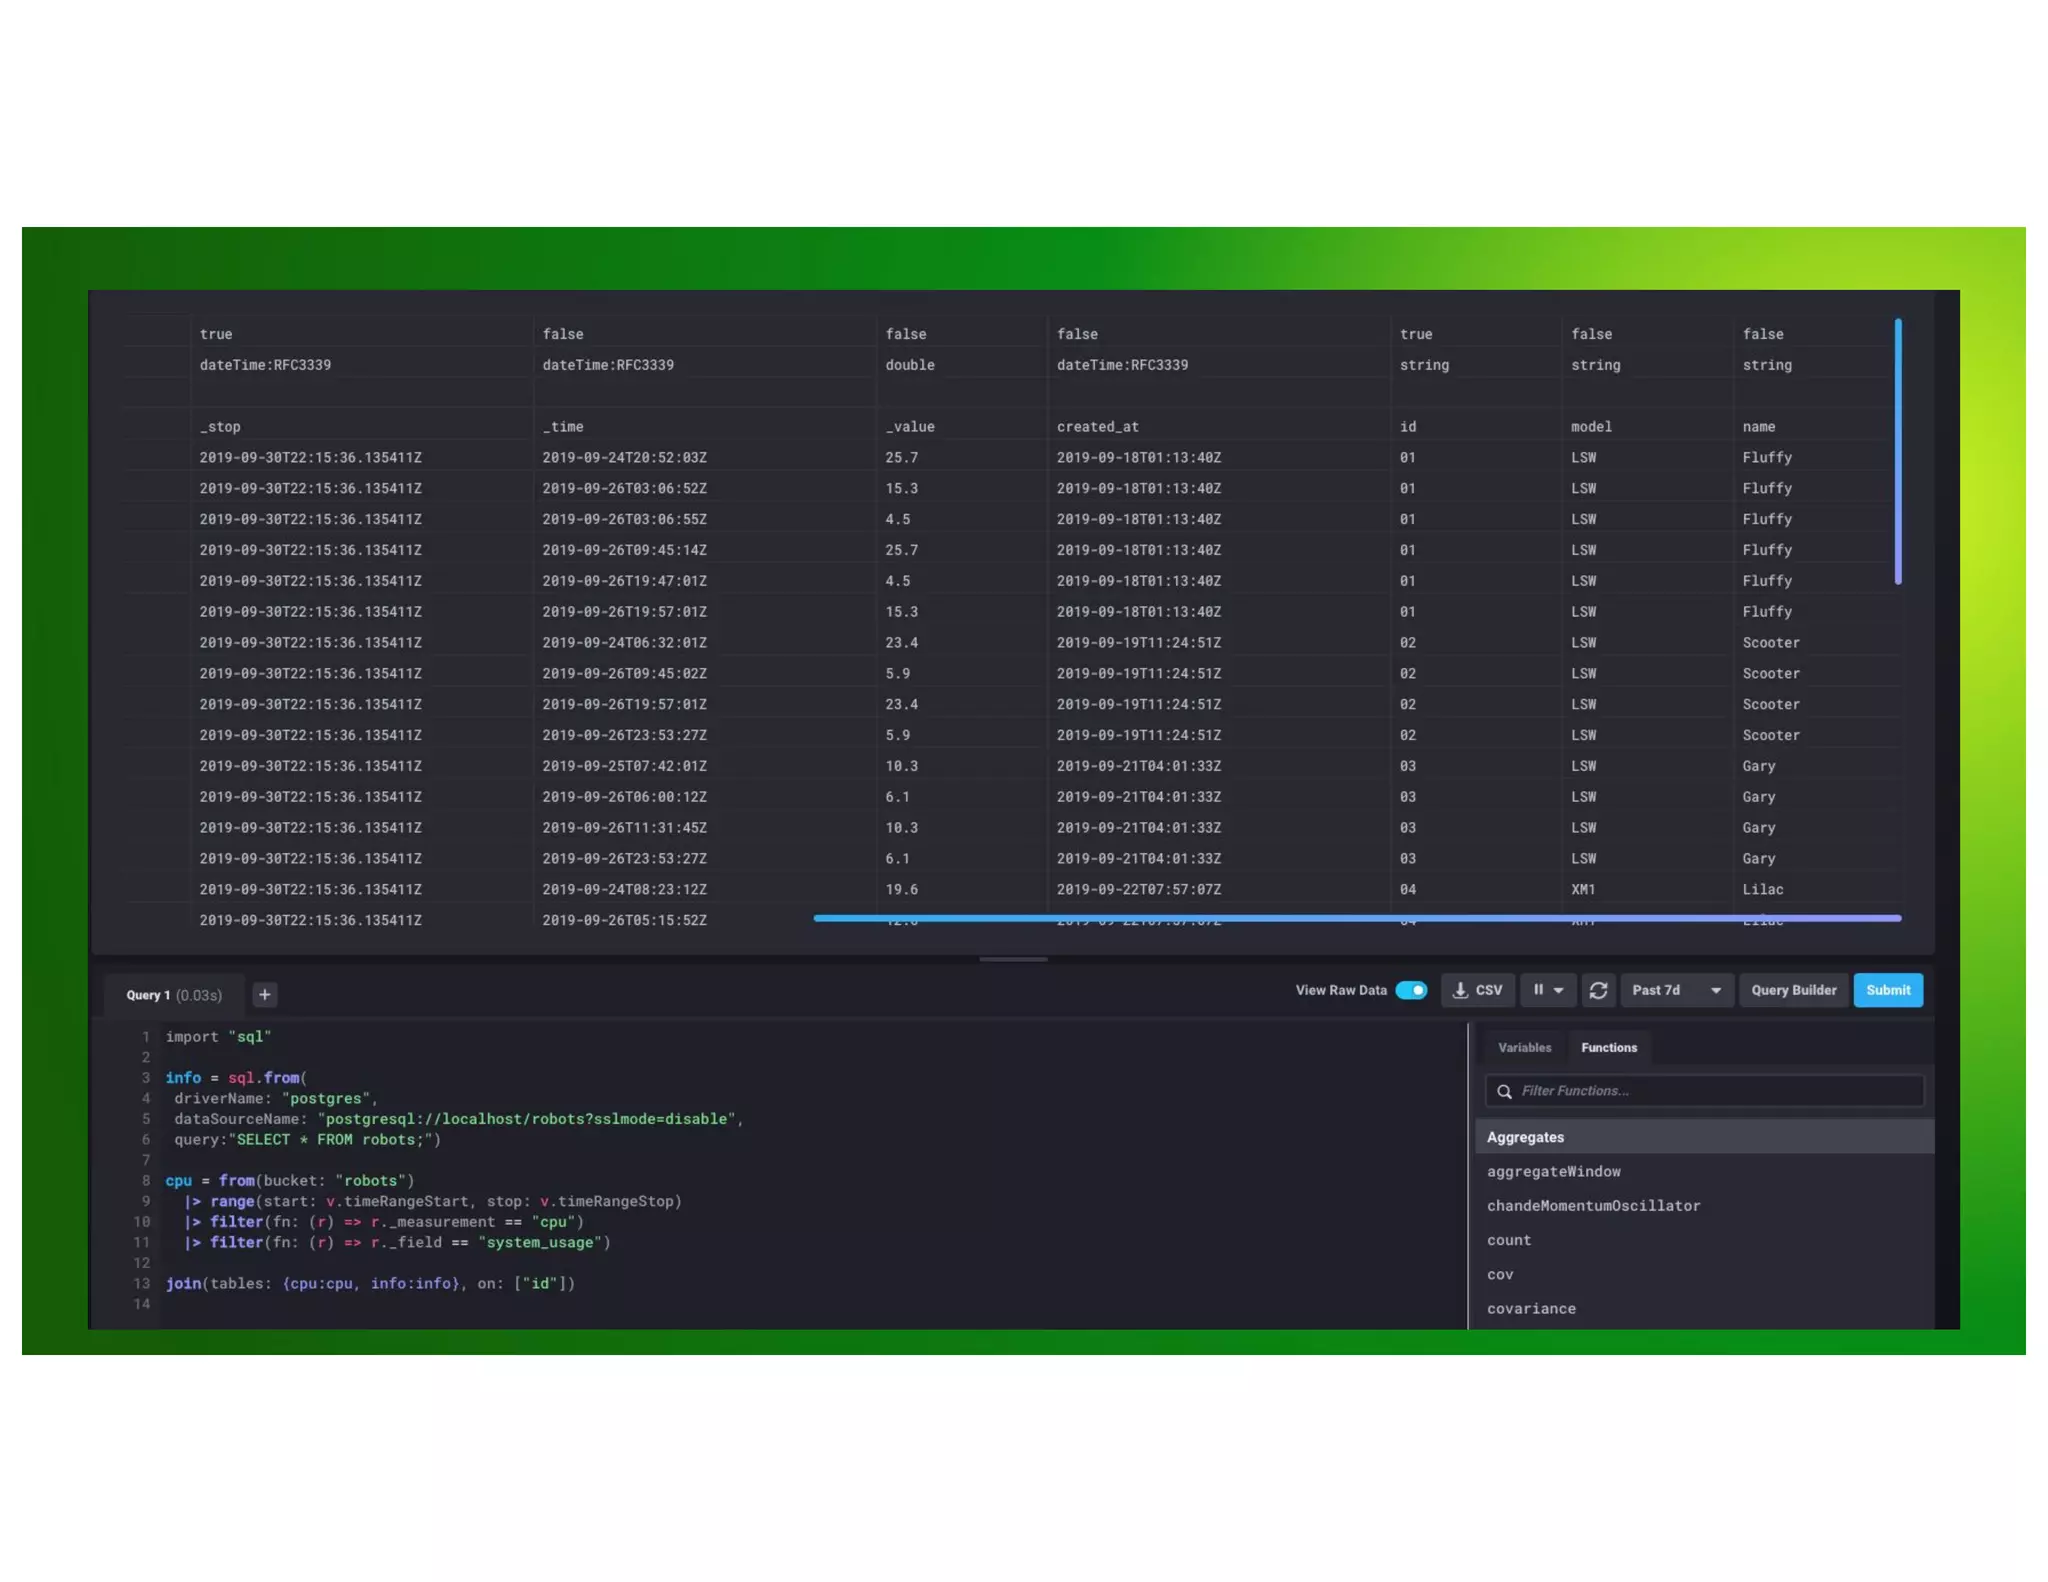Click the refresh arrows icon
The width and height of the screenshot is (2048, 1582).
(1598, 990)
